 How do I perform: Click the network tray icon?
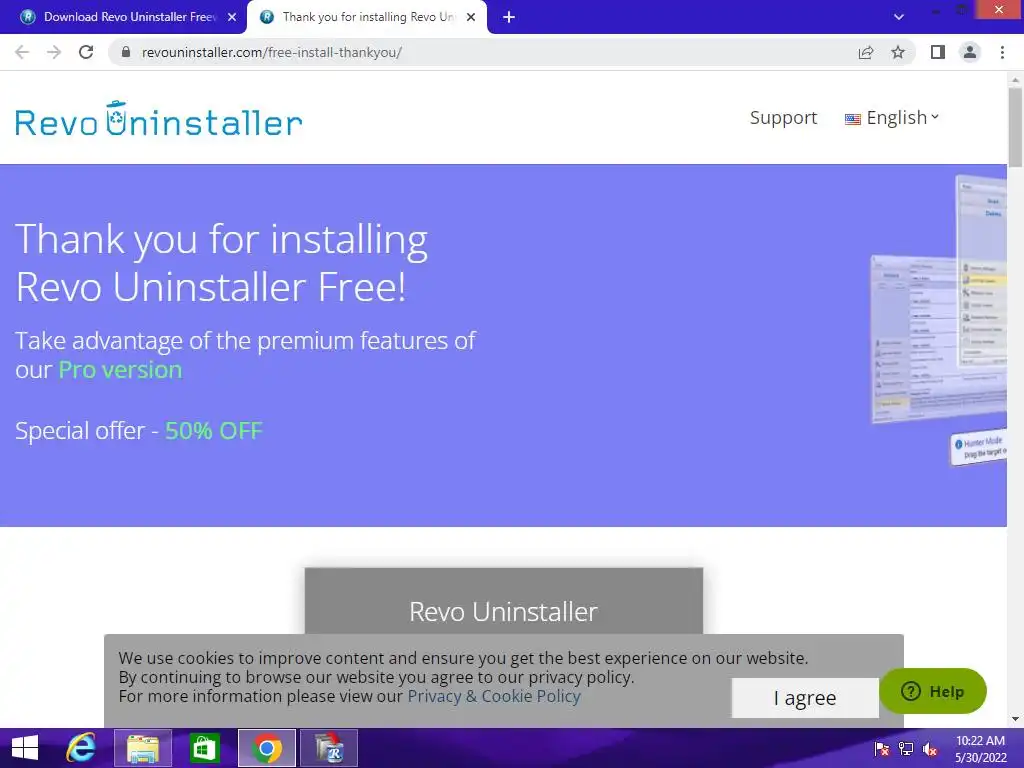pos(906,748)
